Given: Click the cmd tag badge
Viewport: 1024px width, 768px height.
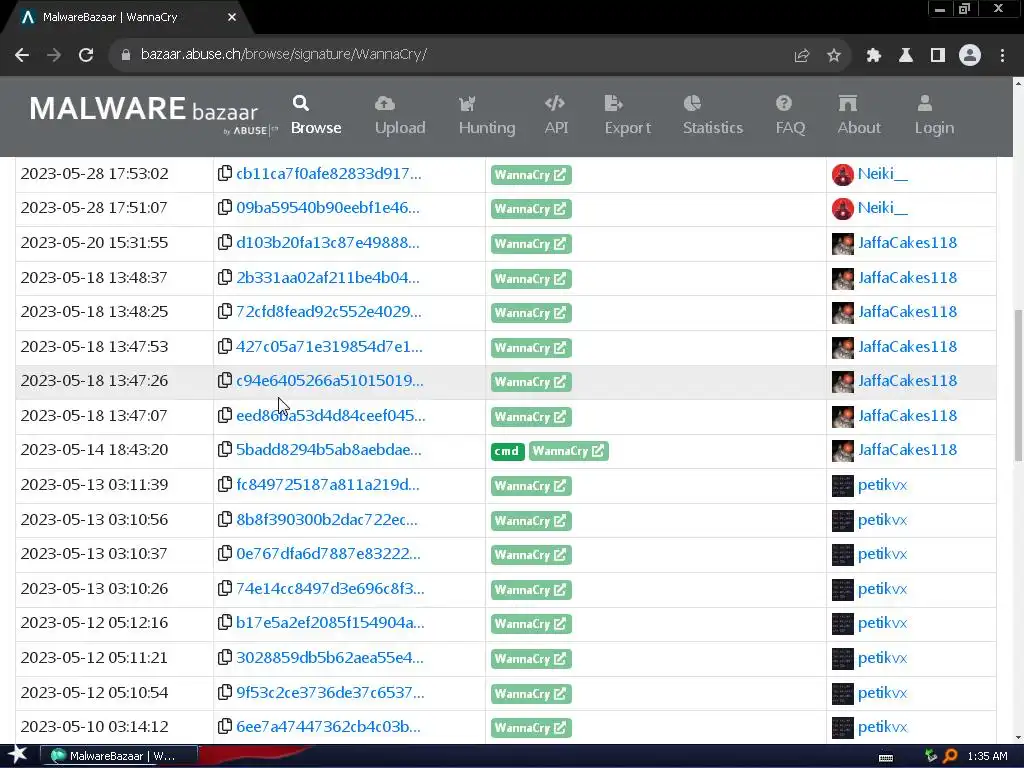Looking at the screenshot, I should coord(507,451).
